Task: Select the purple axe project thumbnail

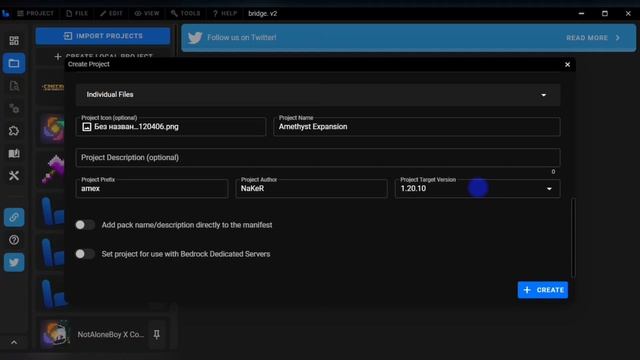Action: (x=53, y=169)
